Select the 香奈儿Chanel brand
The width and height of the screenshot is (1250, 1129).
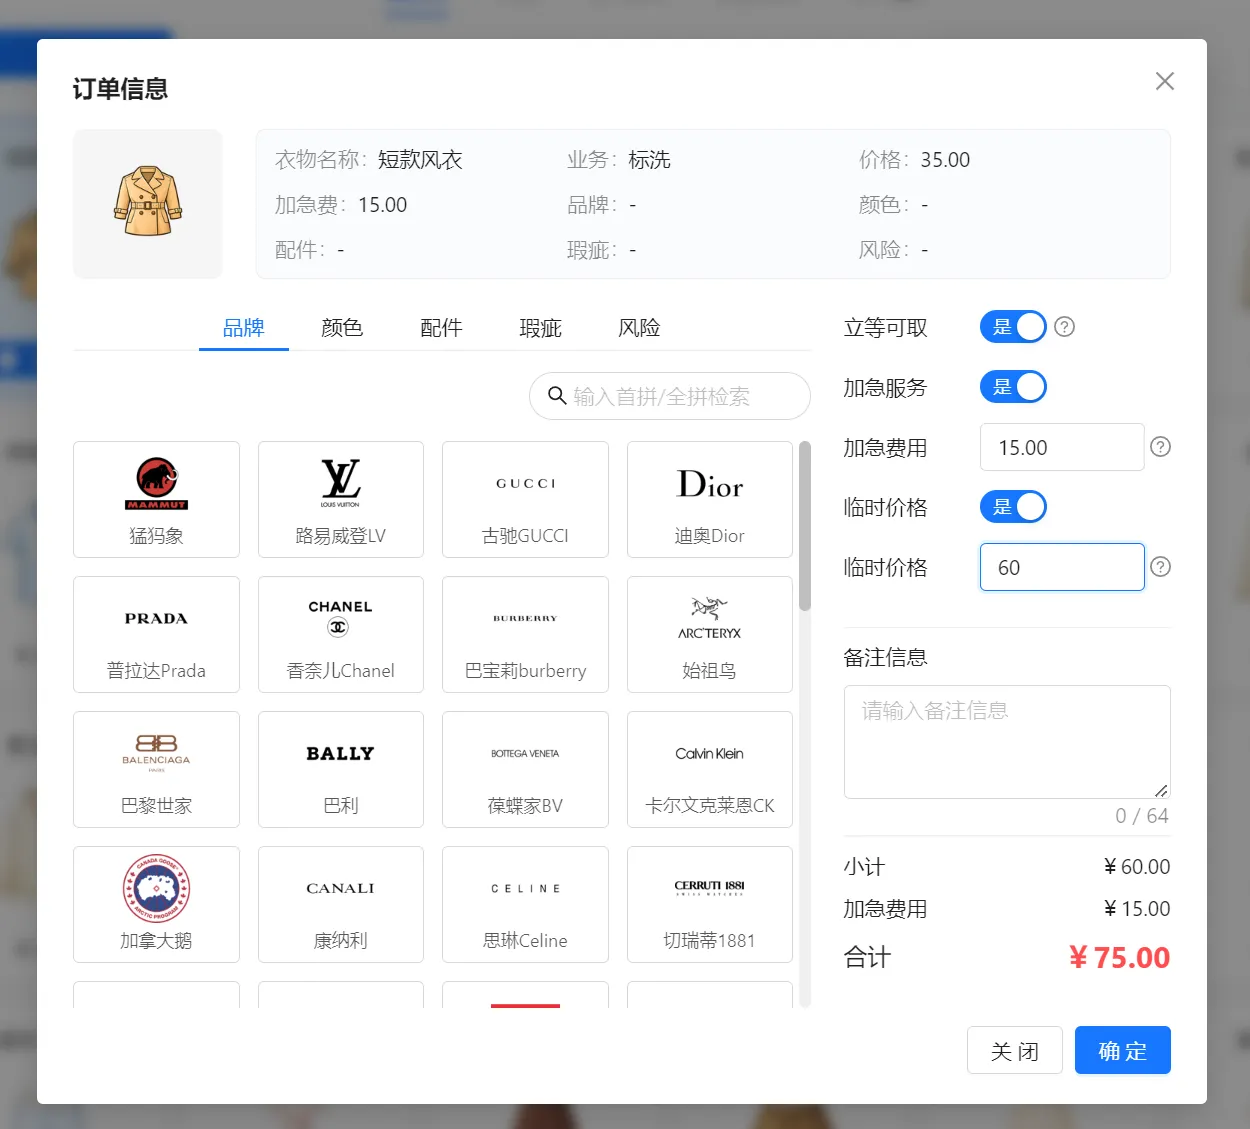(341, 634)
